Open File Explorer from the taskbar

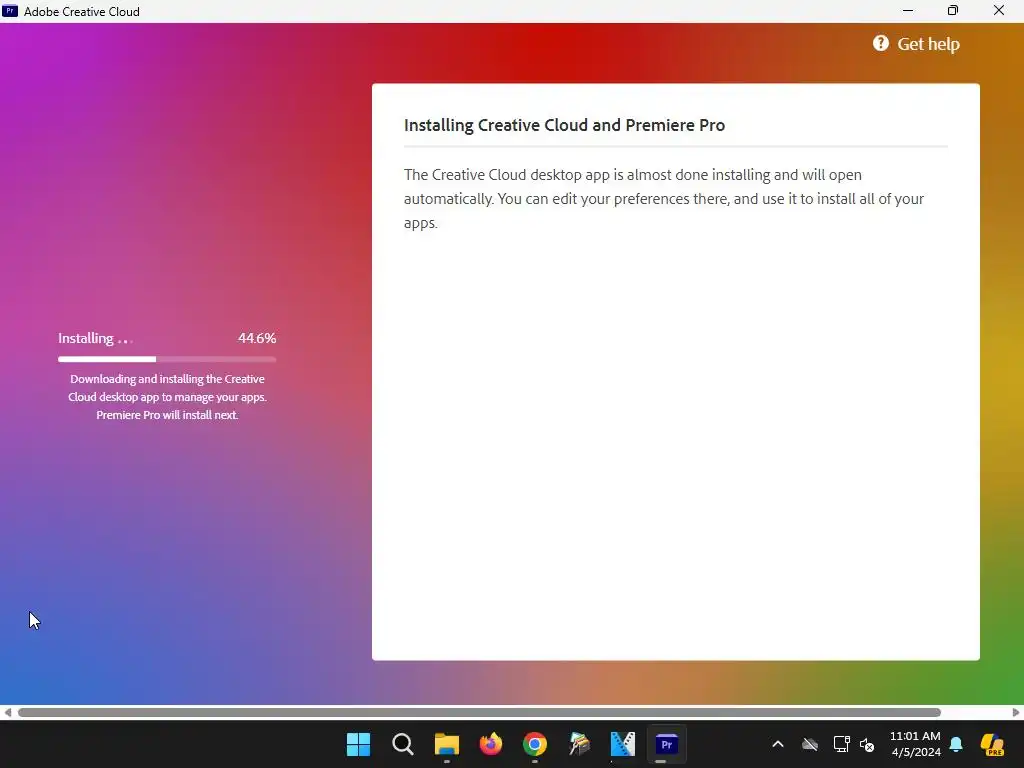click(447, 744)
